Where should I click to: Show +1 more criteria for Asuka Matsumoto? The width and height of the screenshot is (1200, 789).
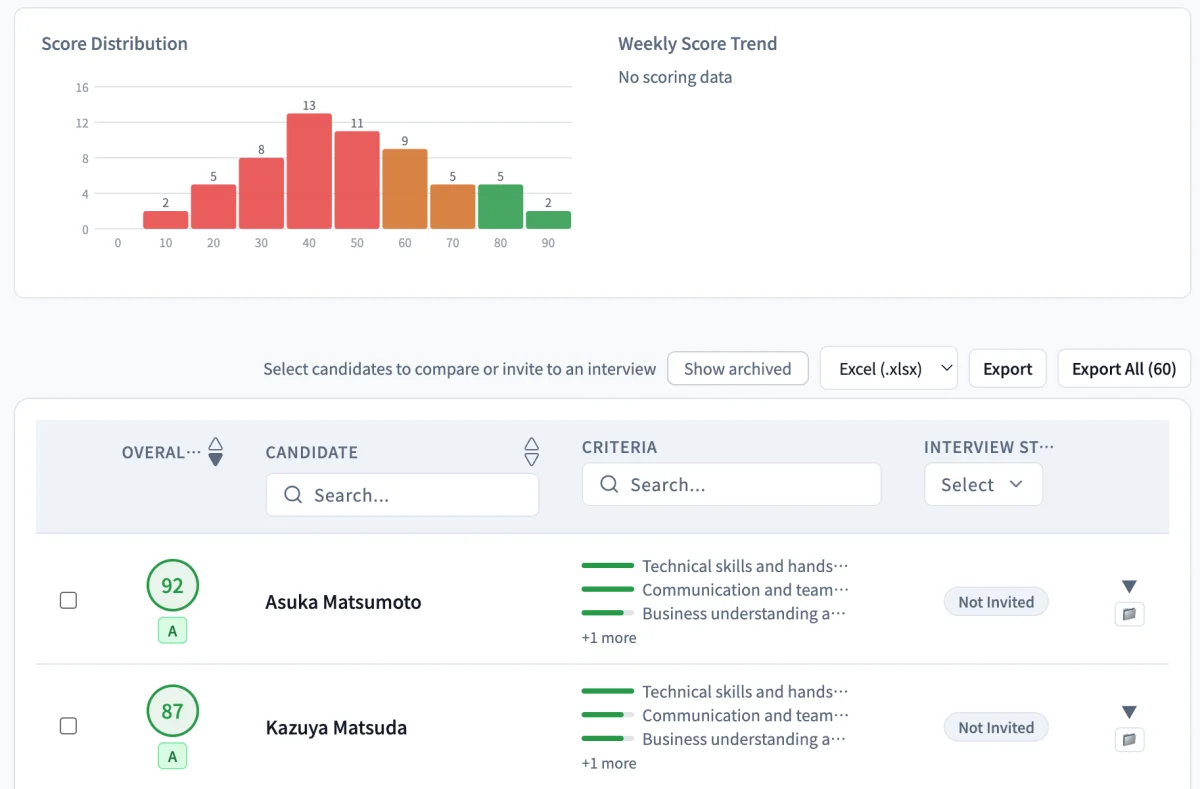pyautogui.click(x=609, y=638)
